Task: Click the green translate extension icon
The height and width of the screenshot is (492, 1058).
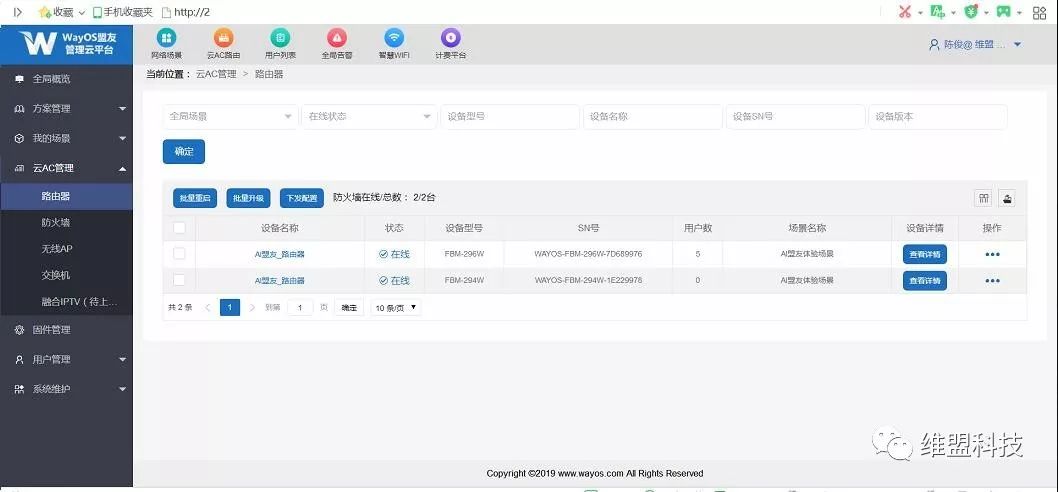Action: pyautogui.click(x=937, y=11)
